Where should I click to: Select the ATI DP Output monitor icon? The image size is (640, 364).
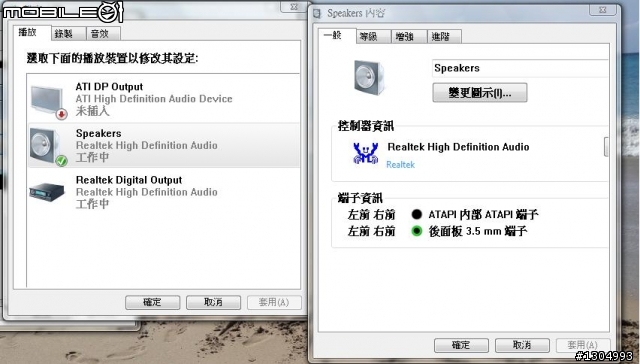pos(49,102)
